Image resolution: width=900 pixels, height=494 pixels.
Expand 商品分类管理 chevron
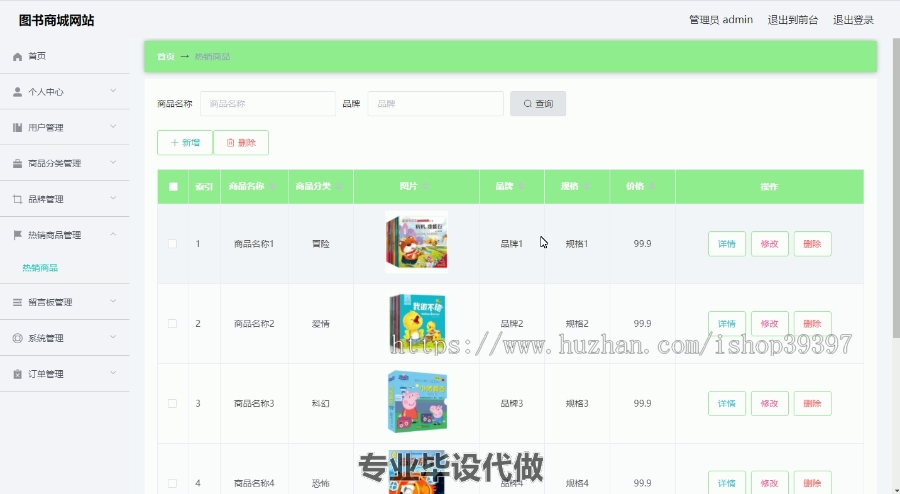tap(113, 162)
